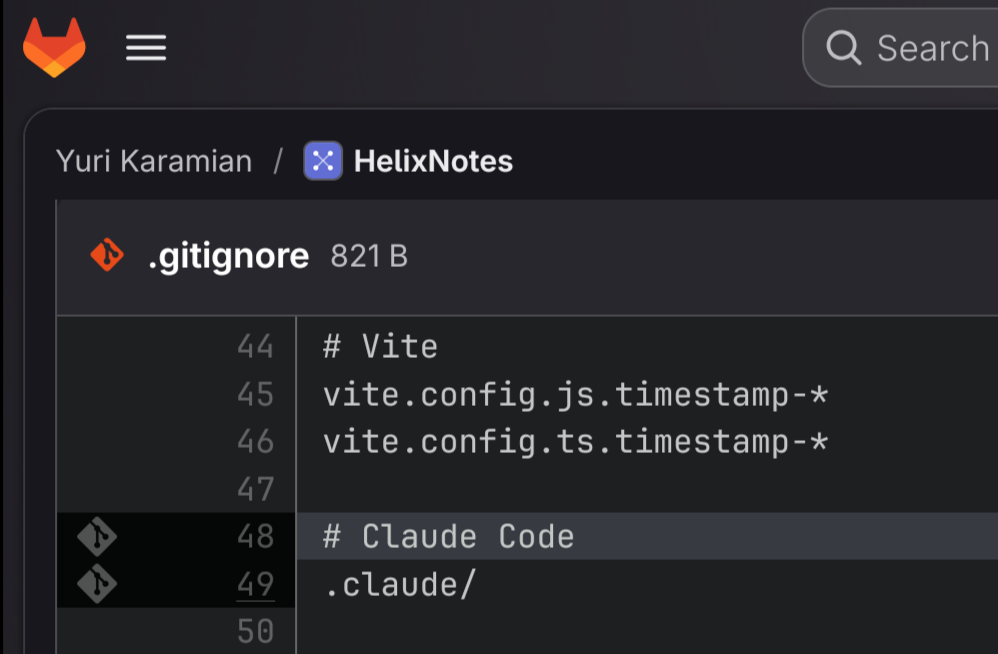Select the '.claude/' code line
The image size is (998, 654).
click(x=400, y=584)
